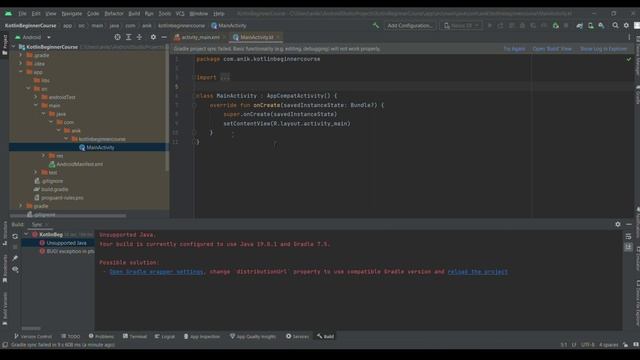
Task: Open the Device Manager toolbar icon
Action: (591, 25)
